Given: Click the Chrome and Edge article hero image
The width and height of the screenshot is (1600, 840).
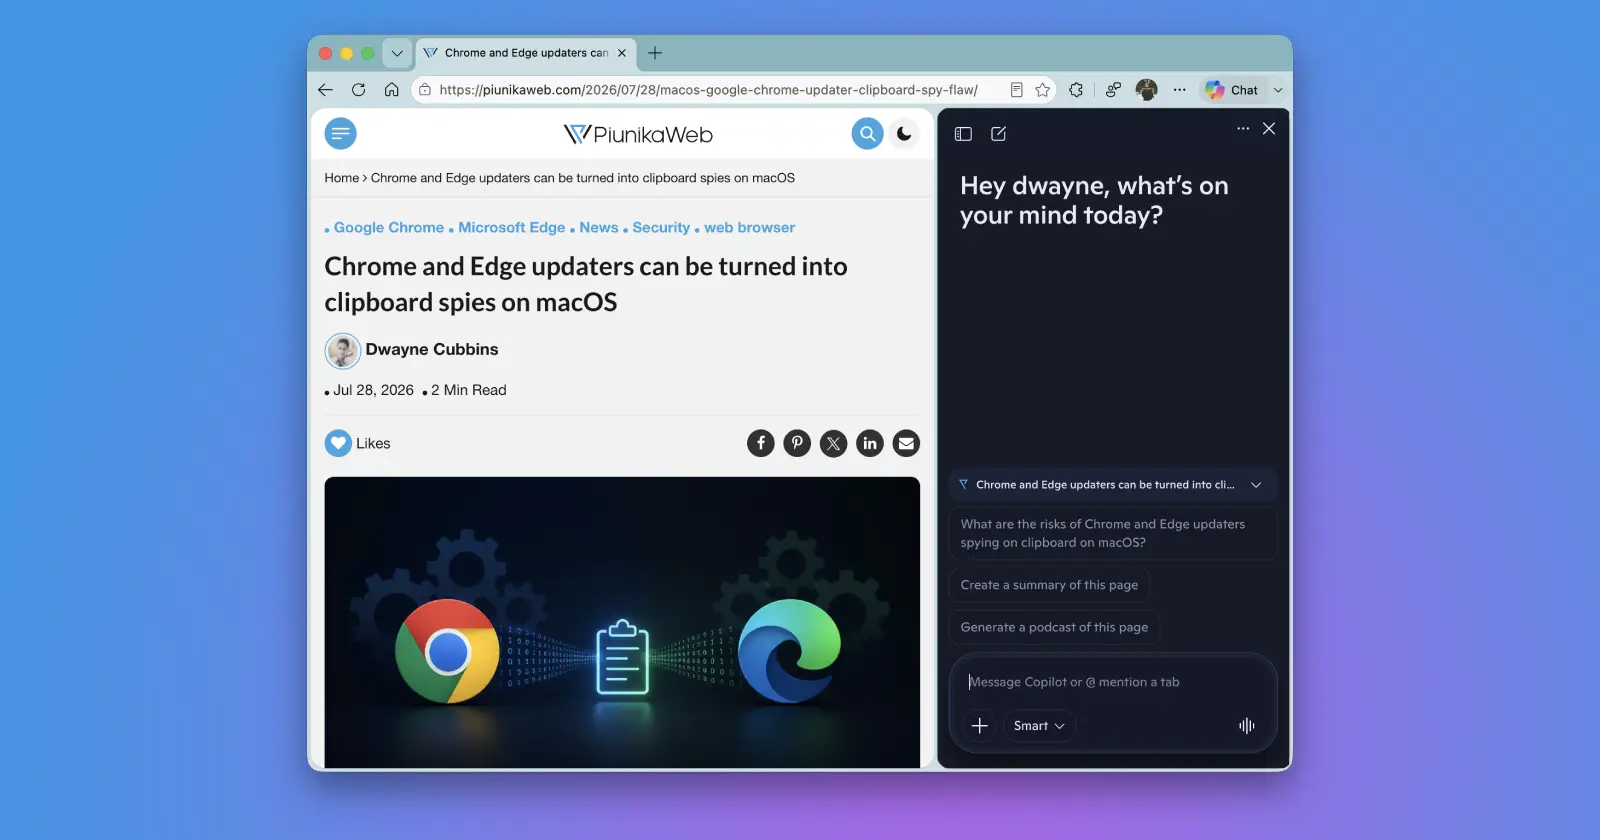Looking at the screenshot, I should (x=622, y=622).
